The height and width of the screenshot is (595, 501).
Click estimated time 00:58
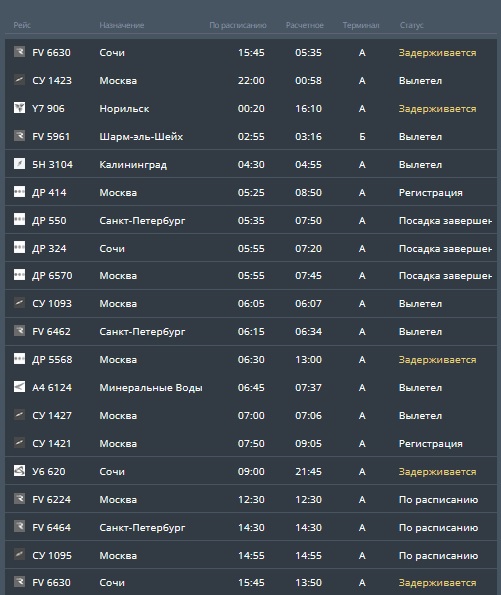[309, 81]
